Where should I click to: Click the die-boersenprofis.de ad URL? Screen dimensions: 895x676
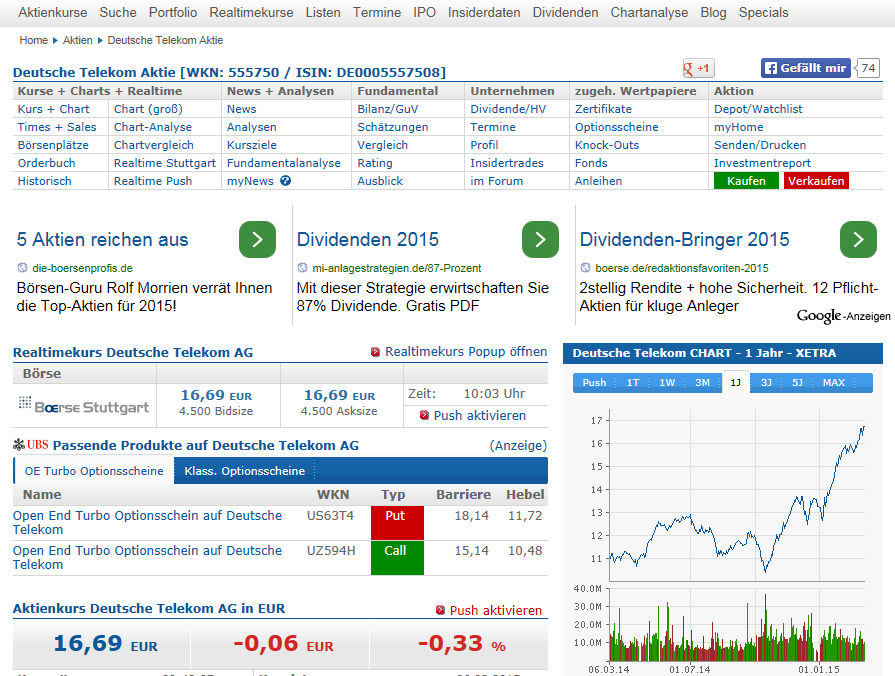tap(82, 268)
